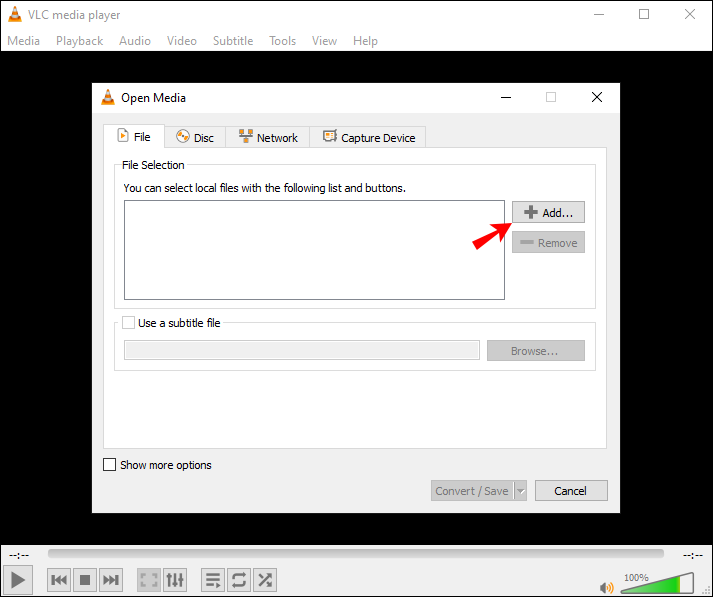This screenshot has width=713, height=597.
Task: Mute audio using the speaker icon
Action: (607, 587)
